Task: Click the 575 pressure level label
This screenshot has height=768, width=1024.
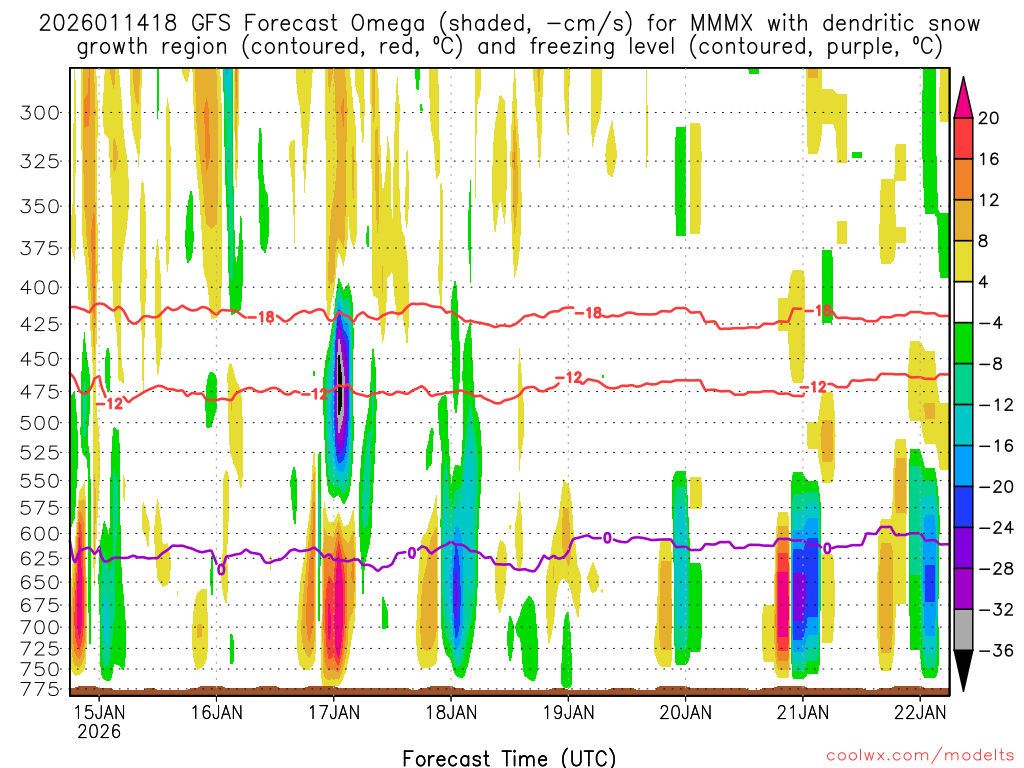Action: click(x=40, y=507)
